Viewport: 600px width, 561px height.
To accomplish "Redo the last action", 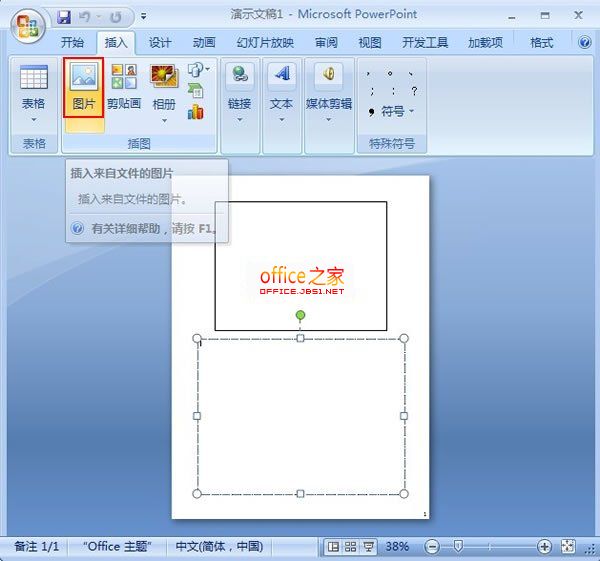I will pyautogui.click(x=115, y=17).
